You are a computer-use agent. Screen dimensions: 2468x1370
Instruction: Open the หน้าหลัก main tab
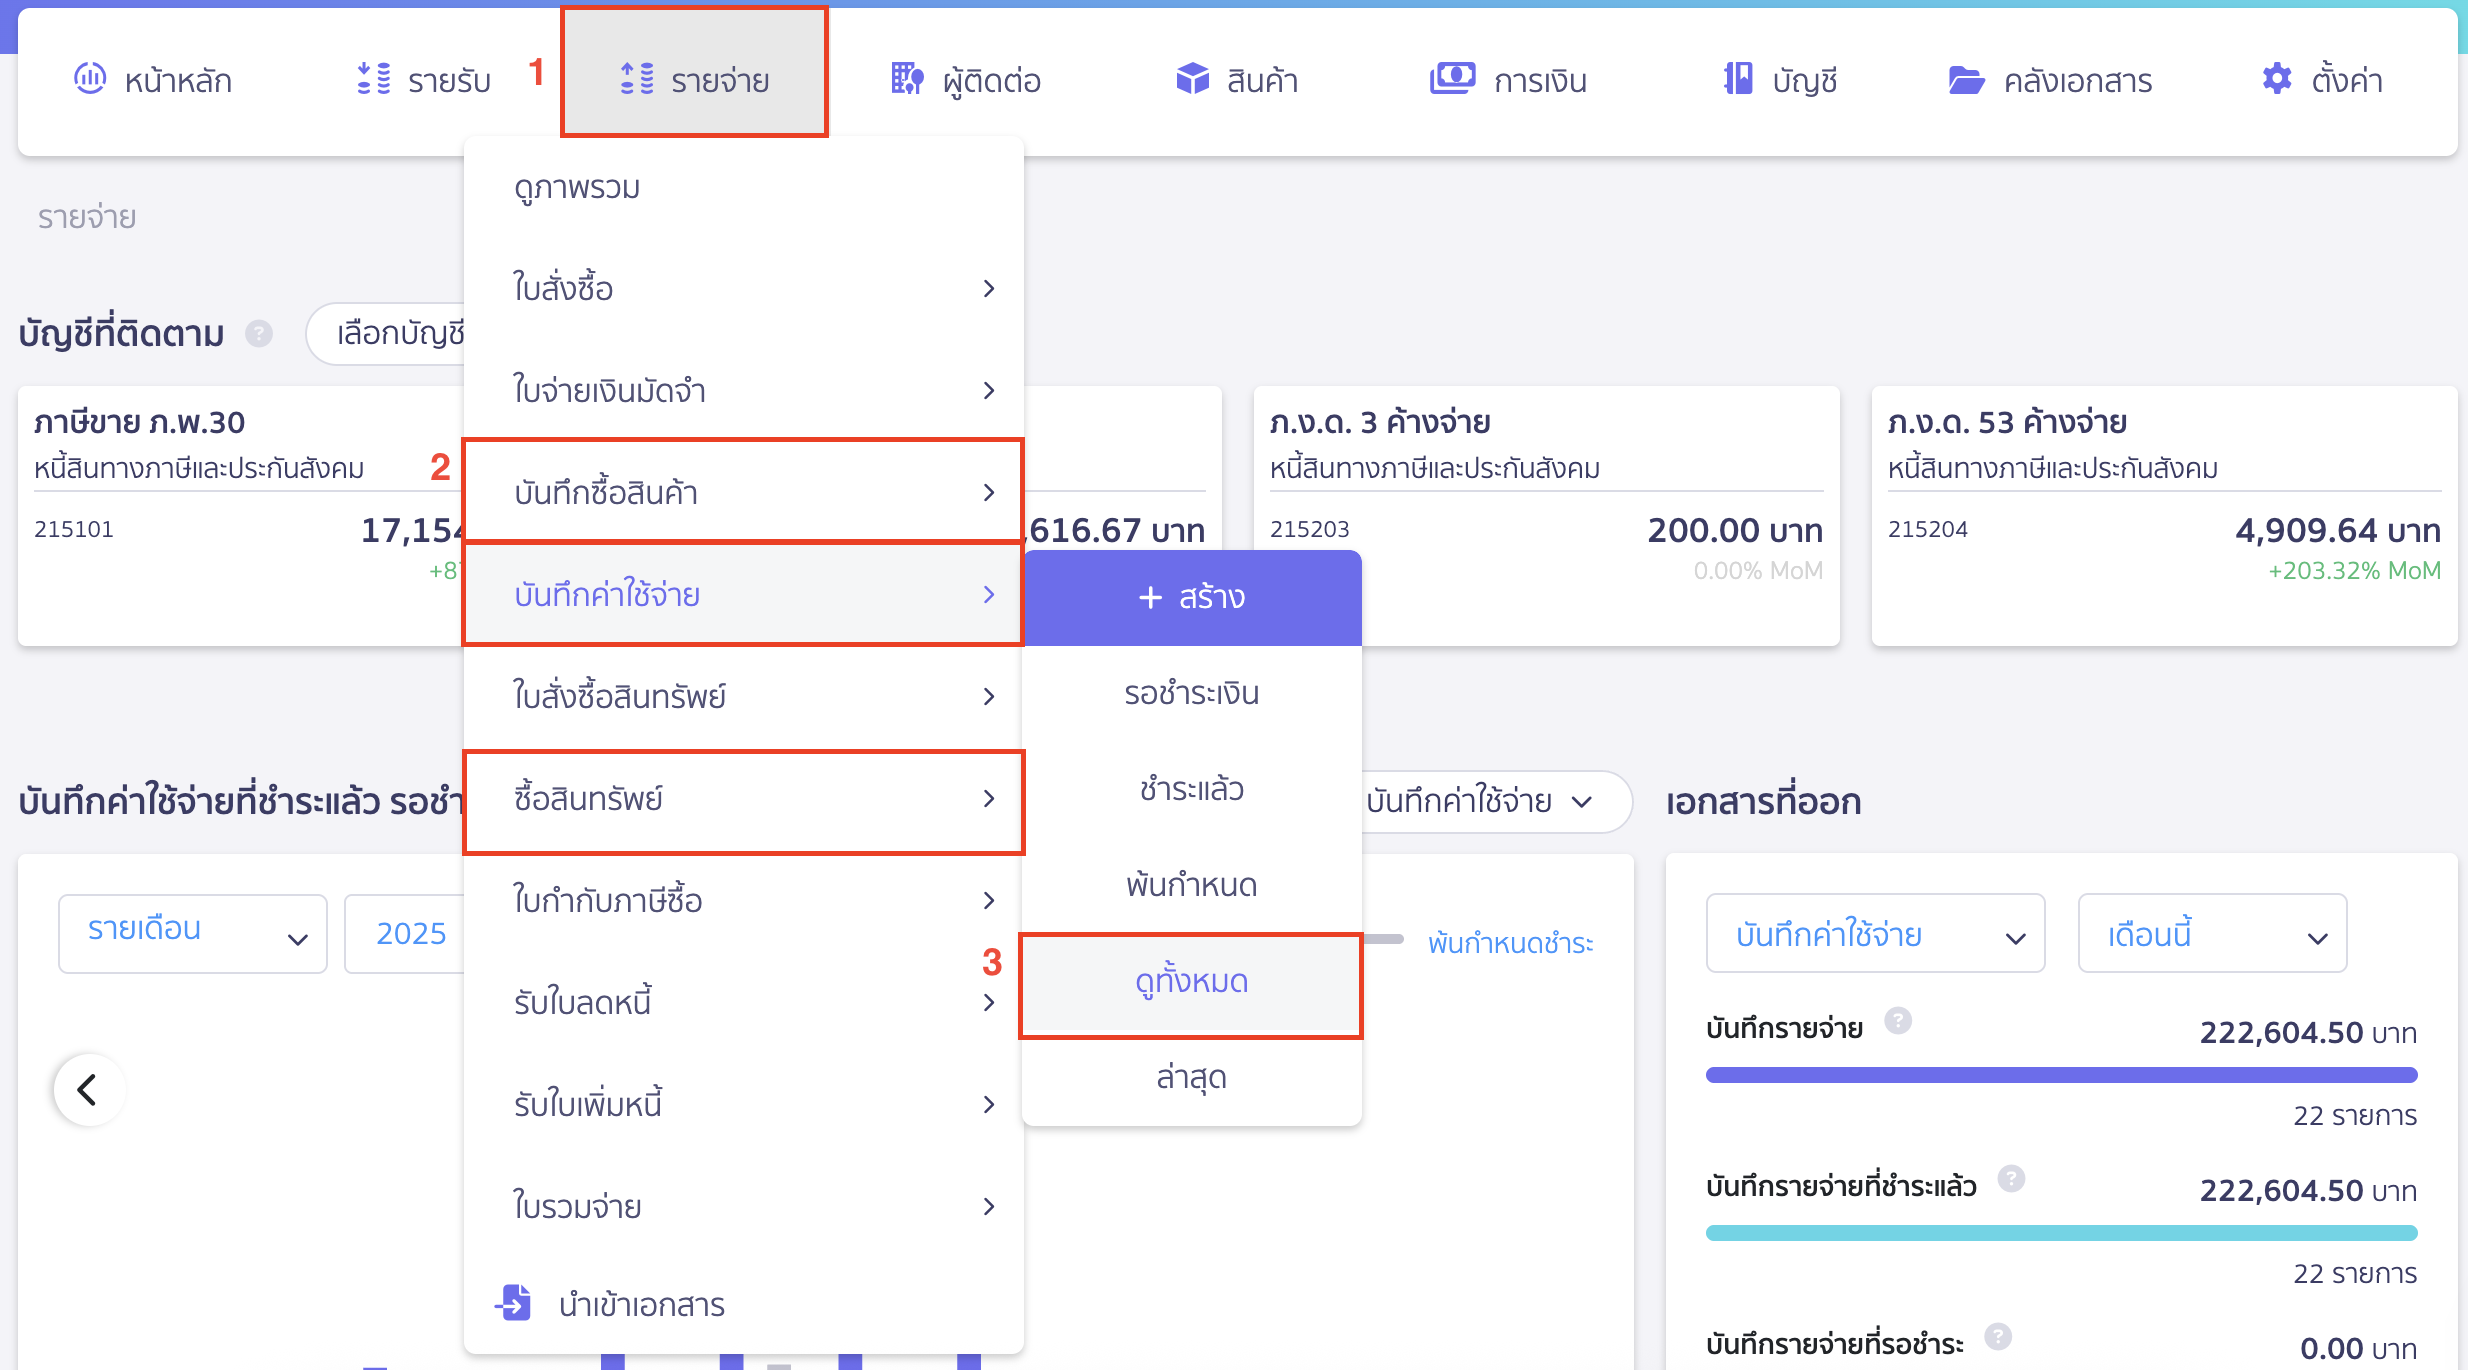[152, 79]
